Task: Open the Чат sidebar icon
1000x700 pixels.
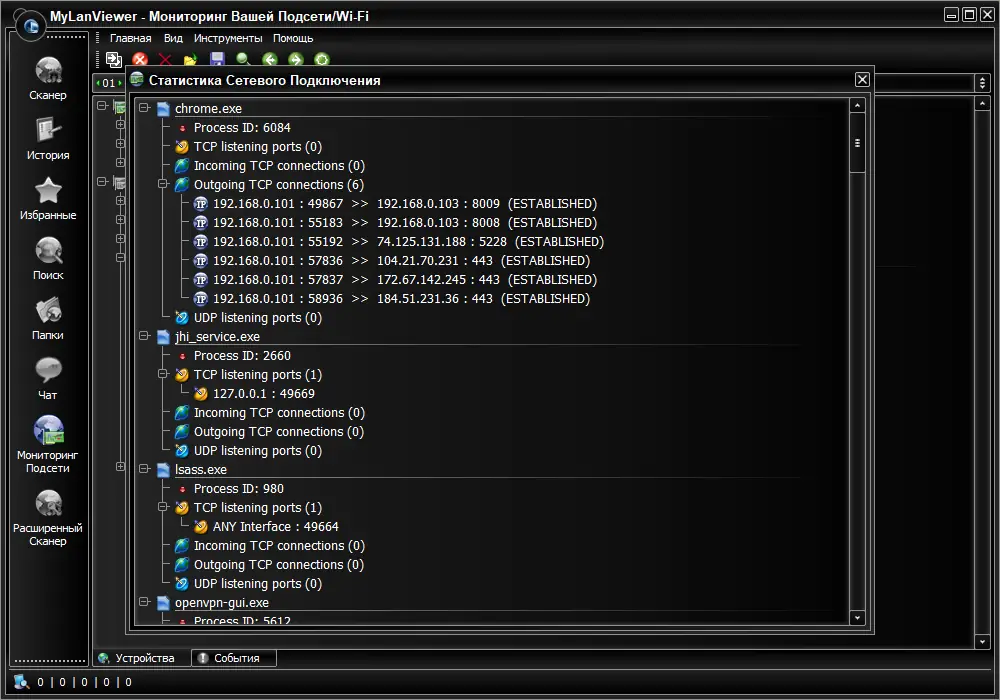Action: pos(48,378)
